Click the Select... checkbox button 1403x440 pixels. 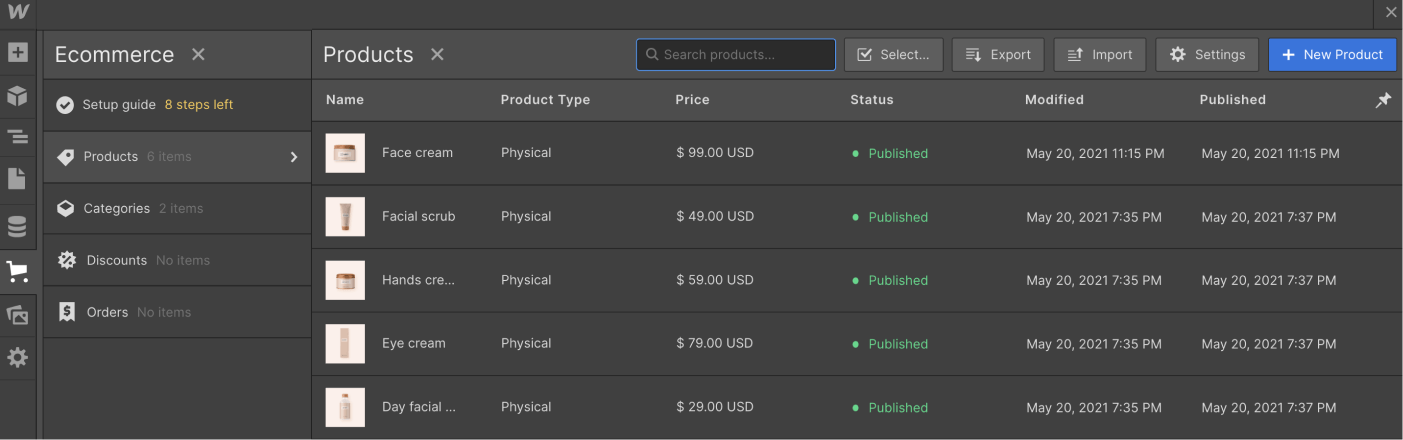coord(893,55)
